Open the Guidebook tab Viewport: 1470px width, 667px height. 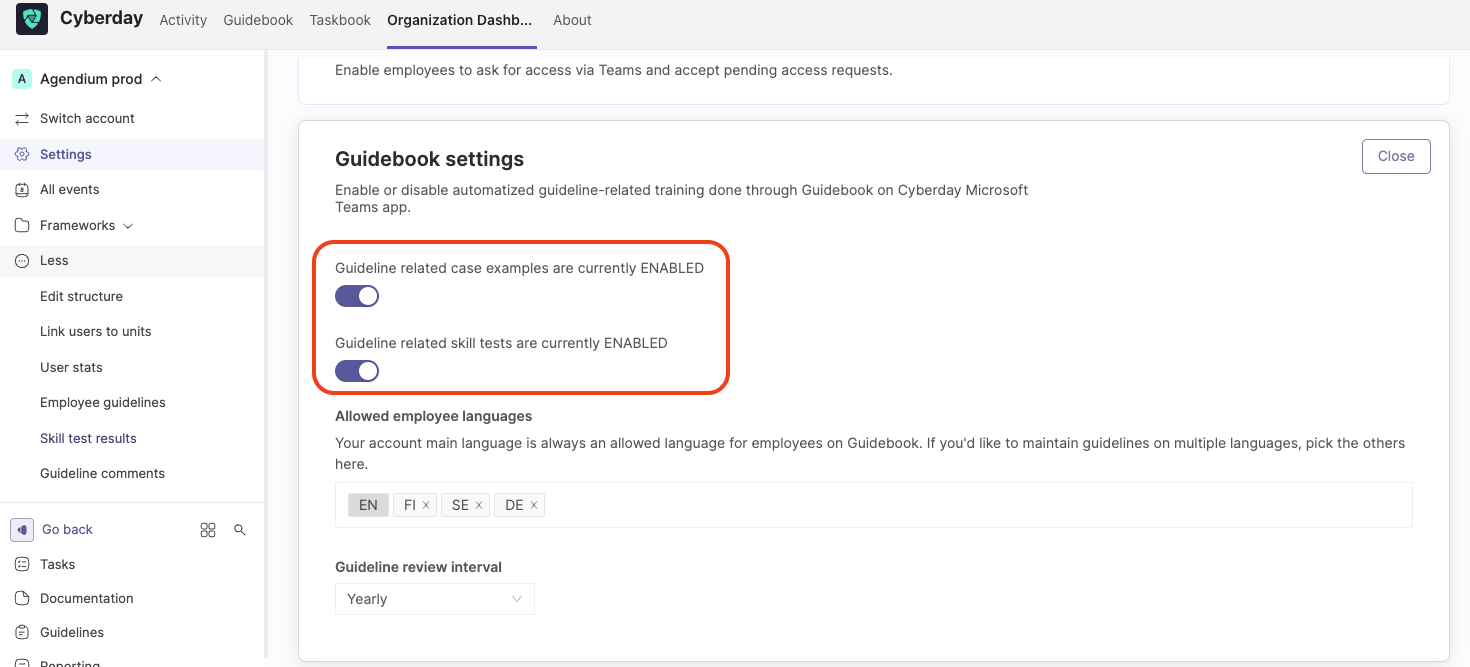(258, 20)
